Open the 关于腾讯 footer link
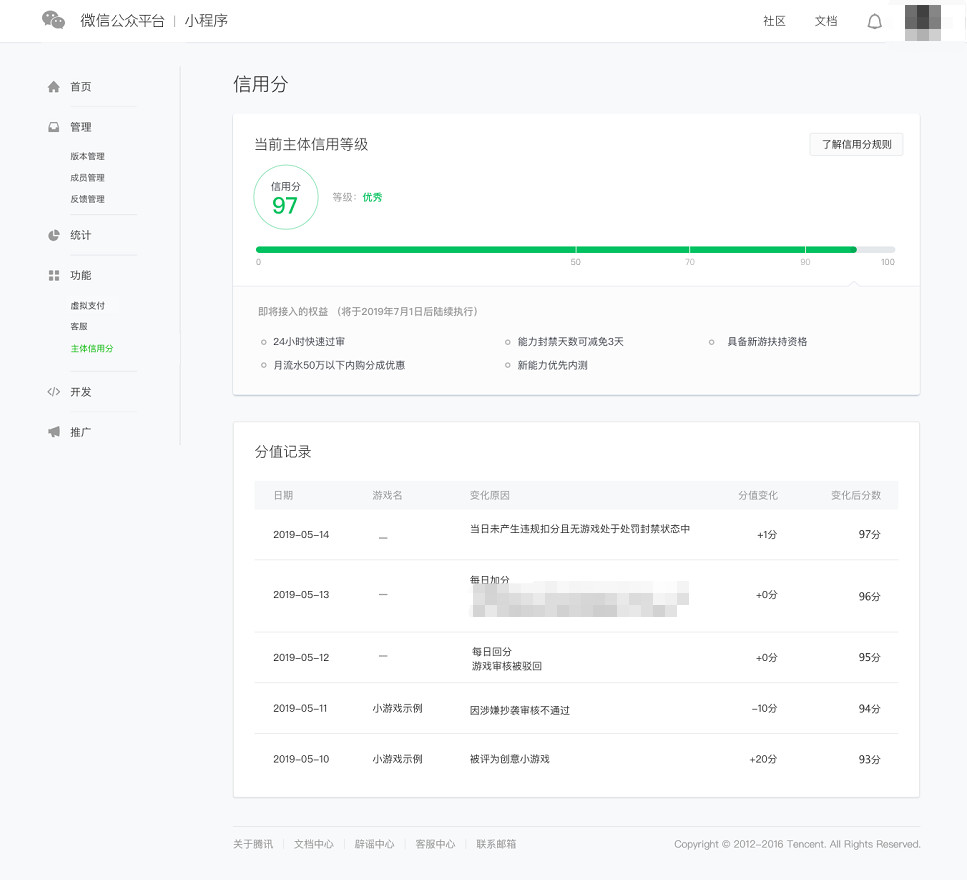Image resolution: width=967 pixels, height=880 pixels. [253, 844]
